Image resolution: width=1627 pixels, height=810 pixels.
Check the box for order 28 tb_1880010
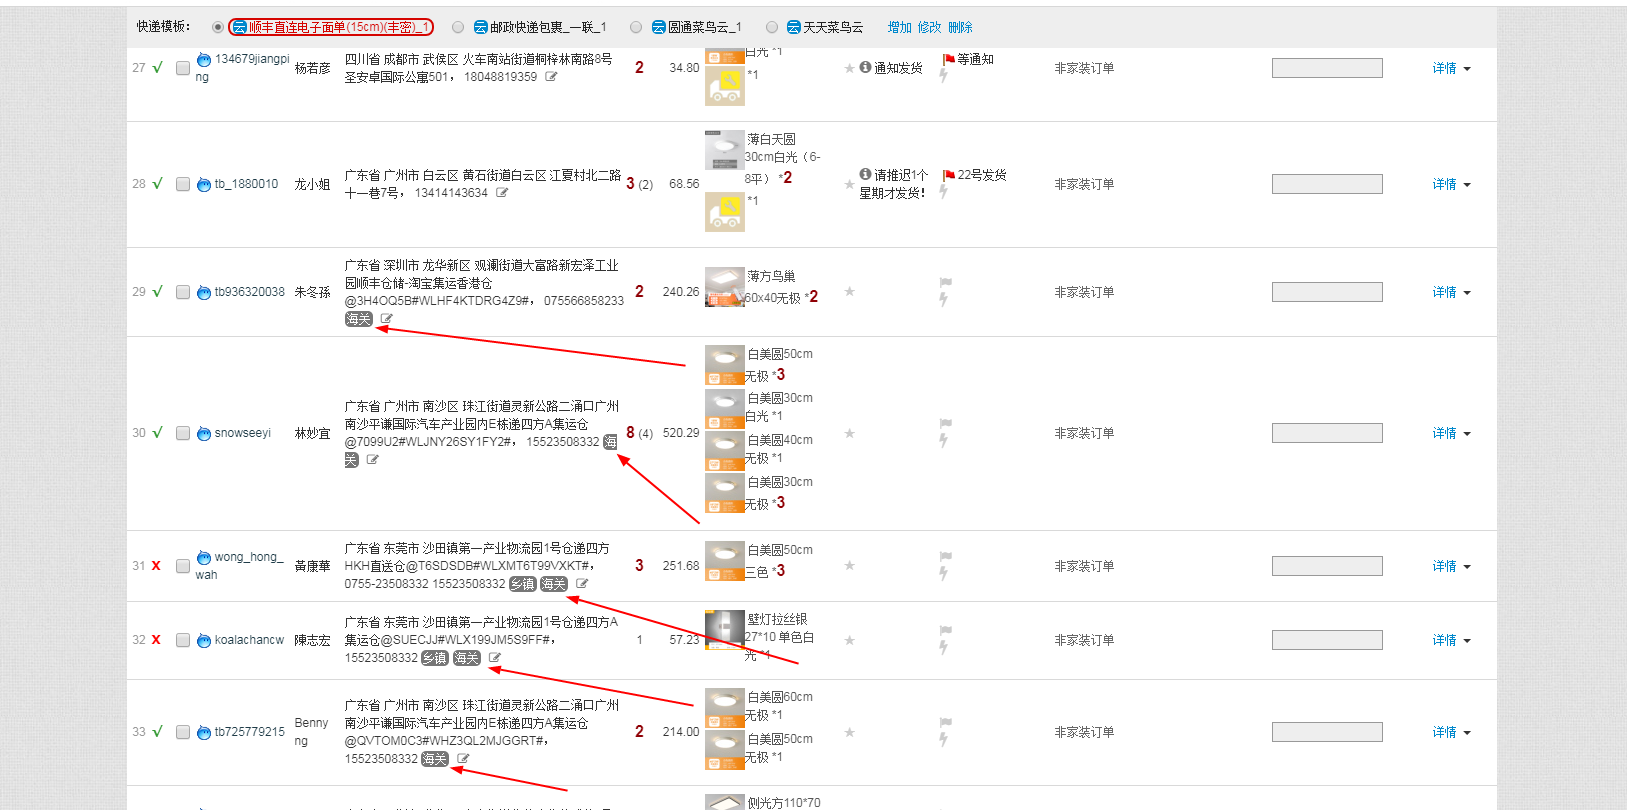click(183, 184)
